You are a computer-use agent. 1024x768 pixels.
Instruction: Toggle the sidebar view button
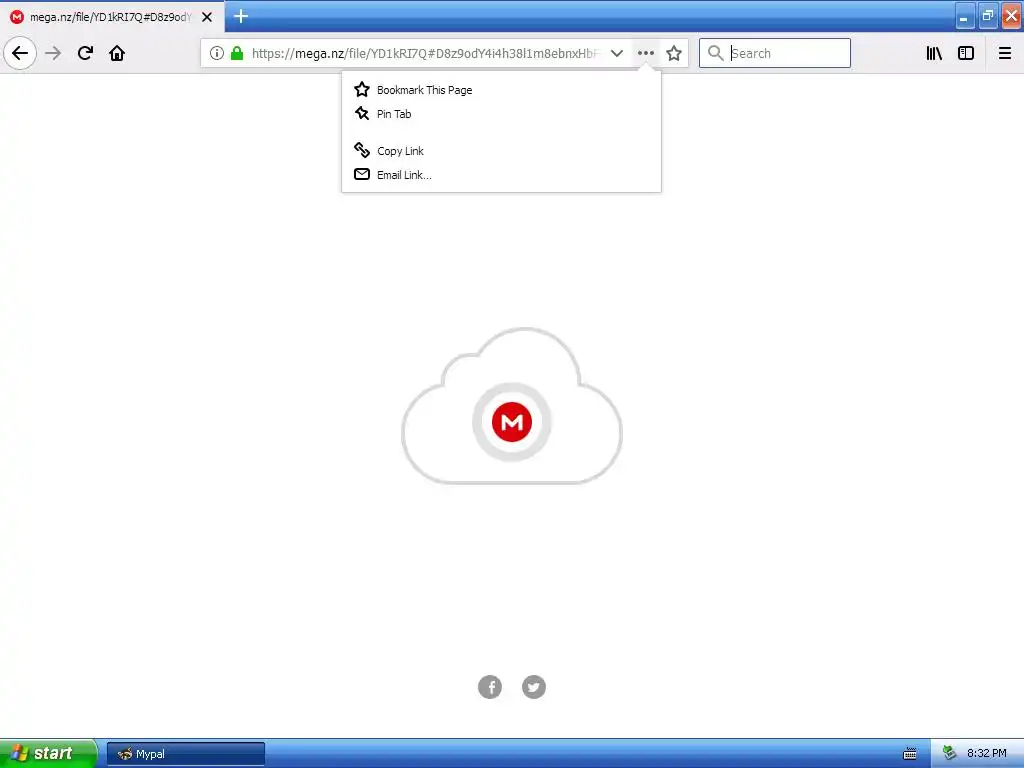click(x=966, y=53)
